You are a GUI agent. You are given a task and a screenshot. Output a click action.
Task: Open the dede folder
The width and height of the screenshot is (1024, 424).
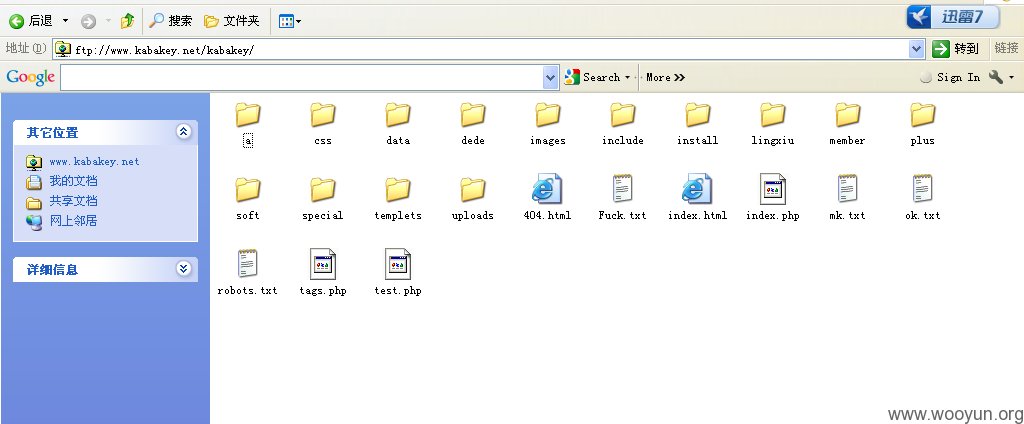click(473, 115)
